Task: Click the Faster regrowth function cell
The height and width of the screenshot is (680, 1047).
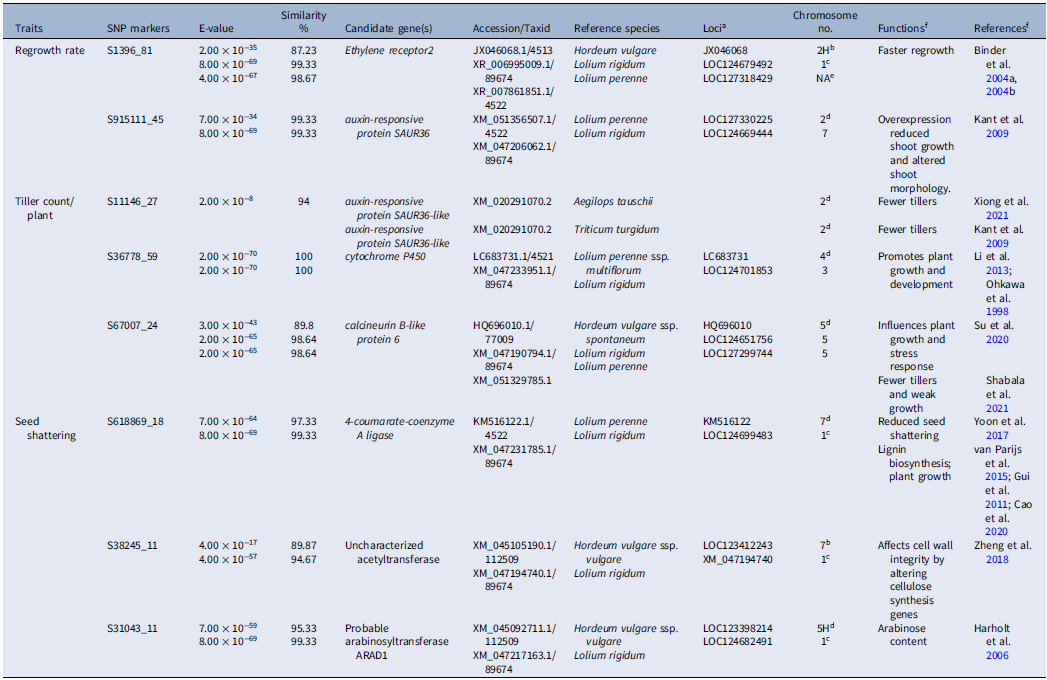Action: [915, 50]
